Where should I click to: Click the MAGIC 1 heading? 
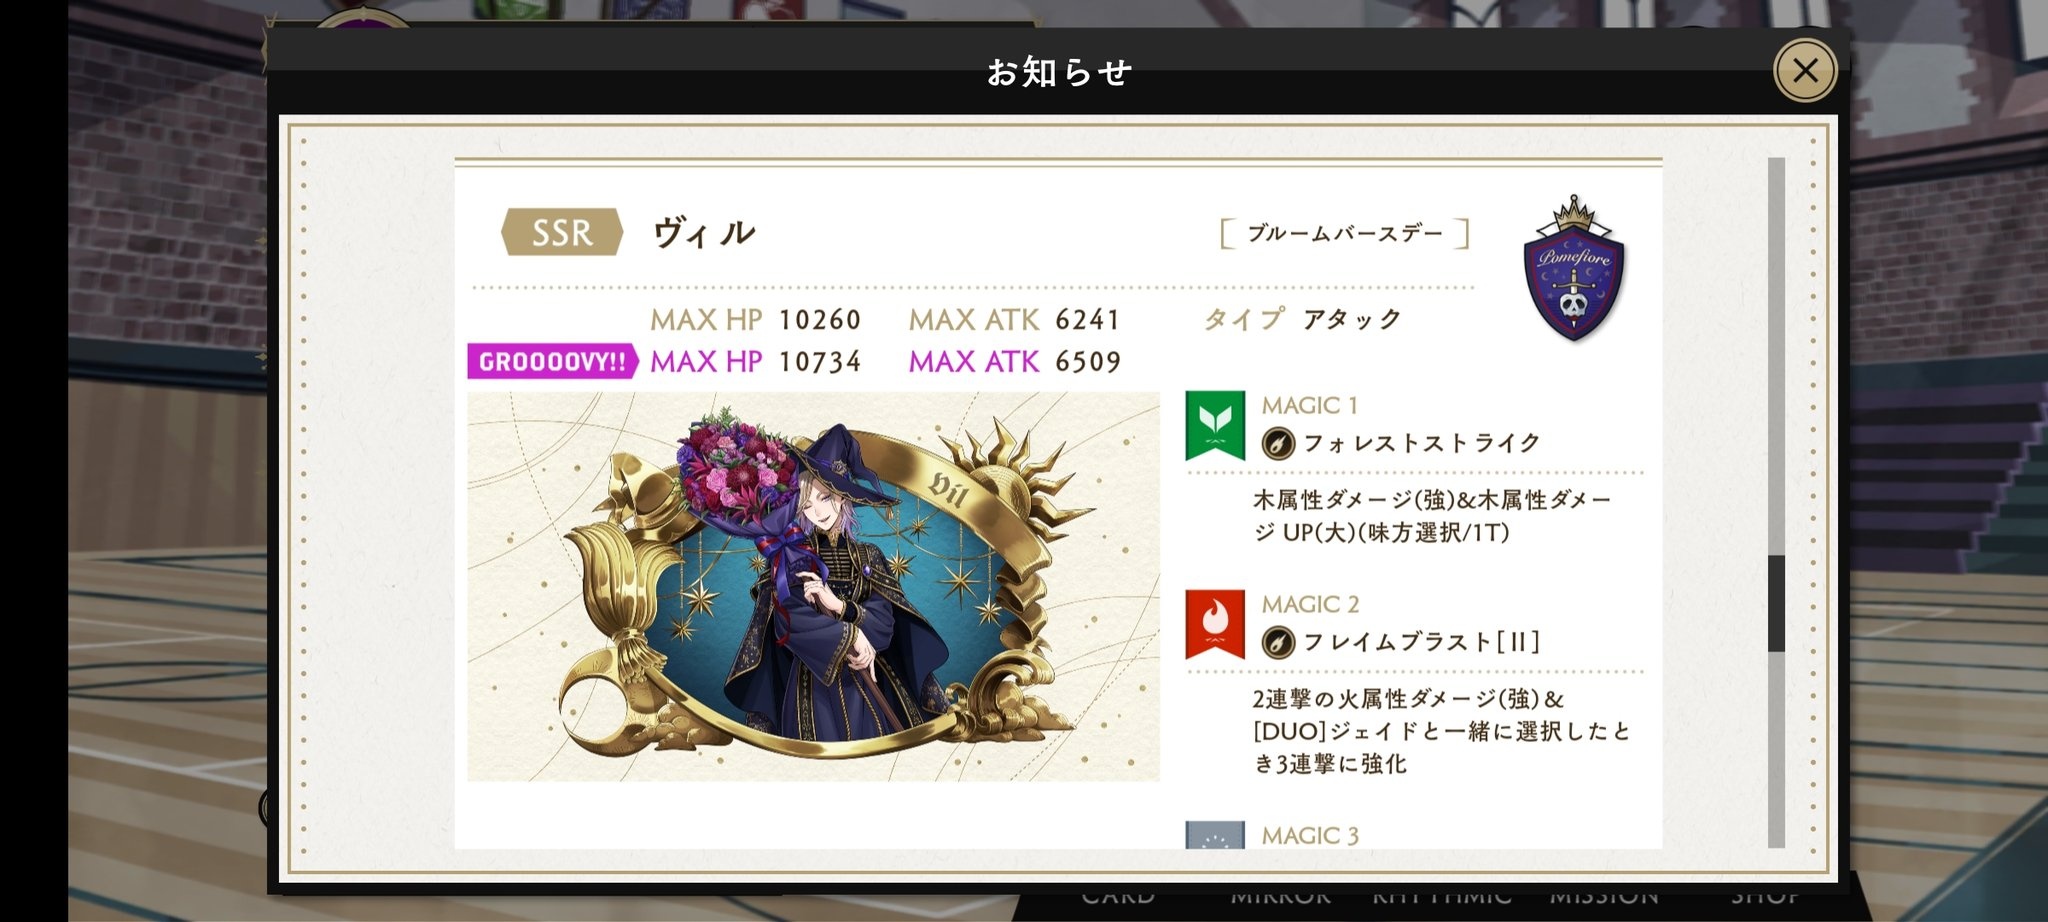coord(1309,405)
